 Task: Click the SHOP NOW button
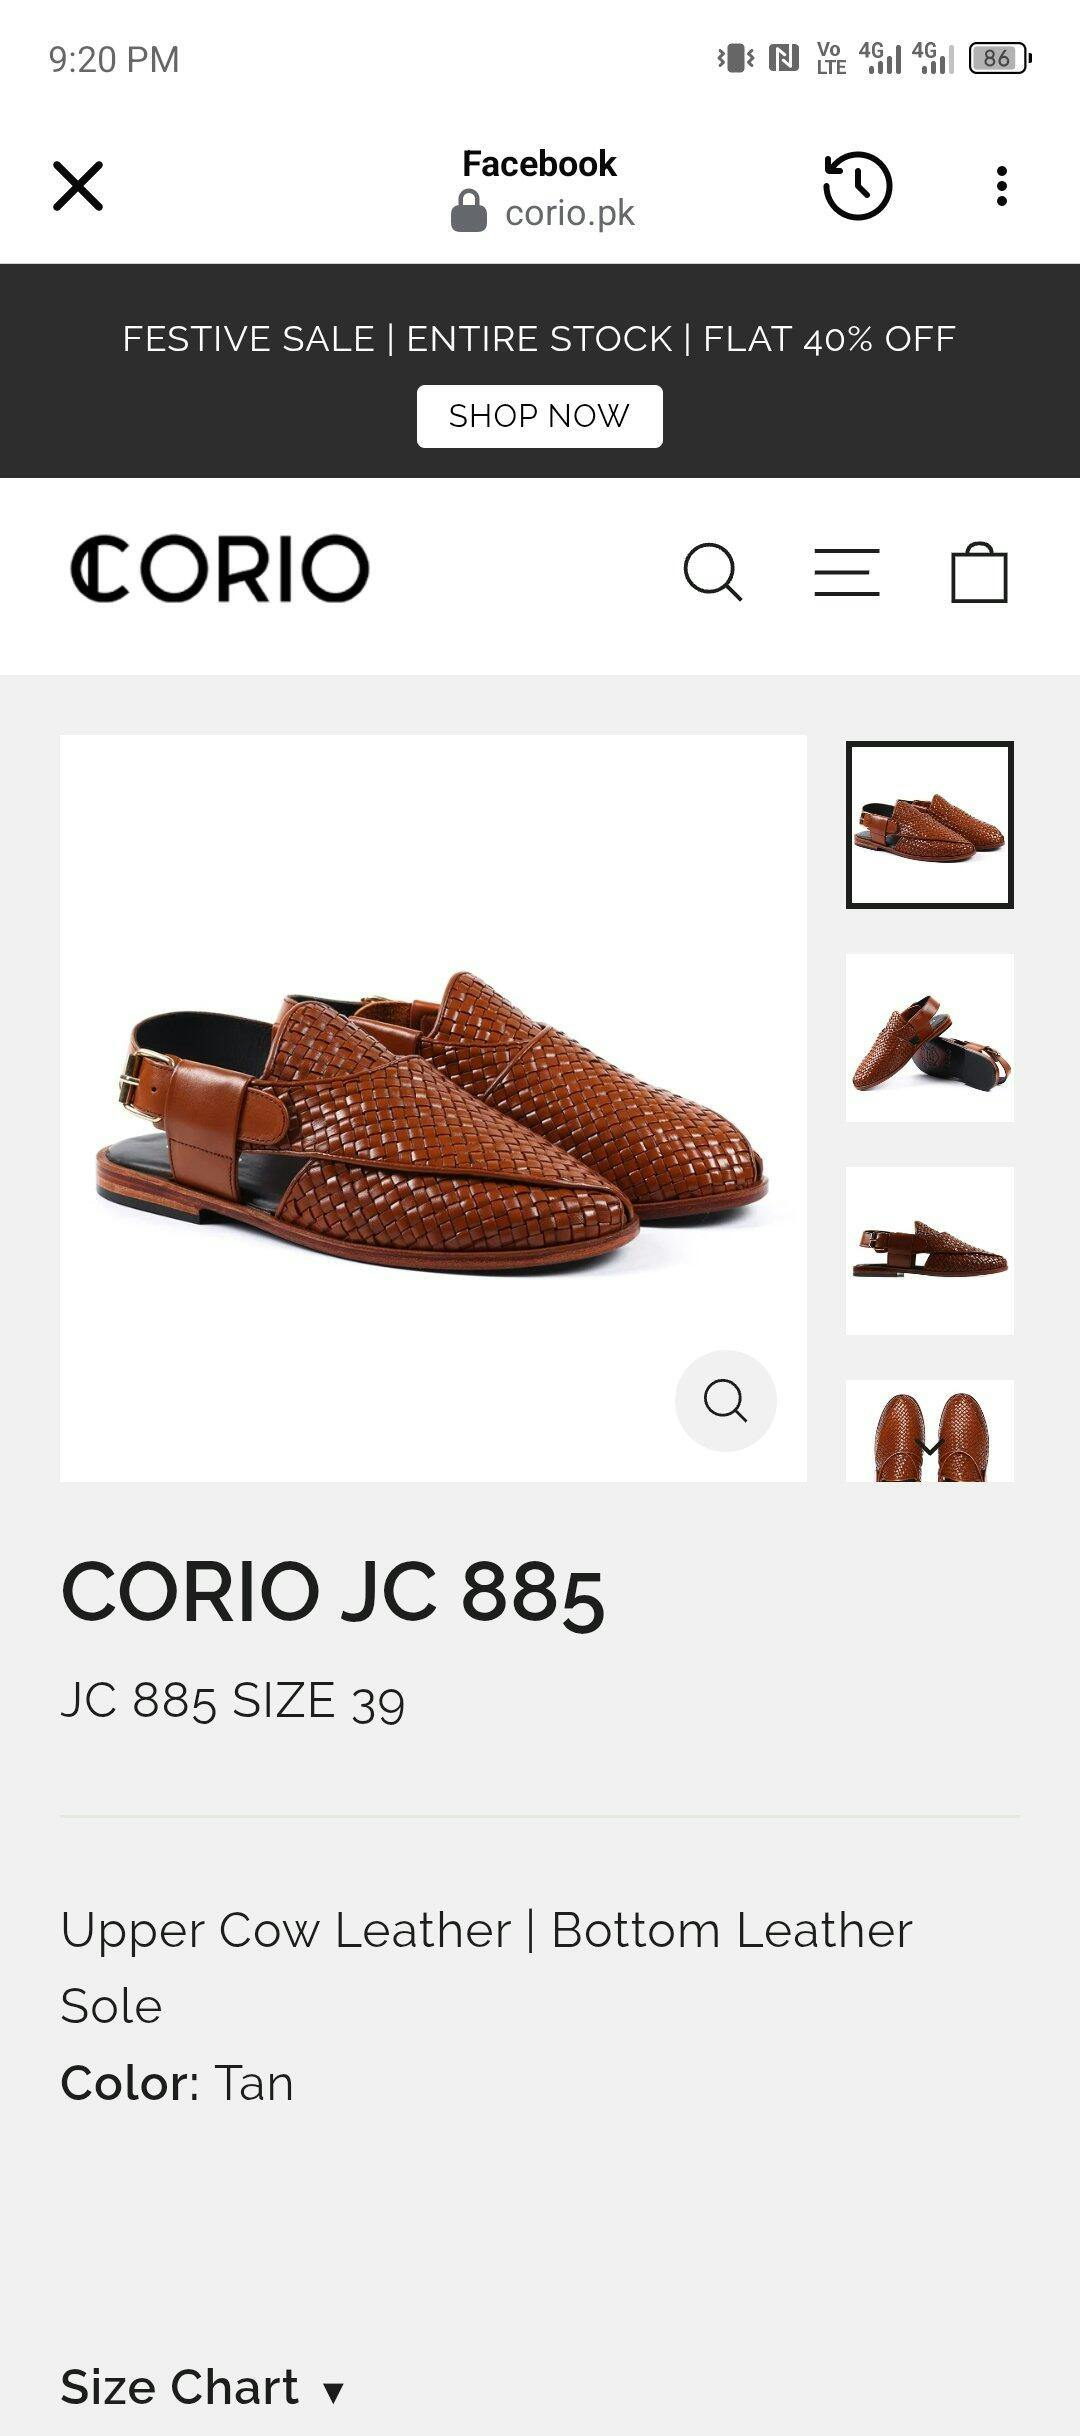540,416
